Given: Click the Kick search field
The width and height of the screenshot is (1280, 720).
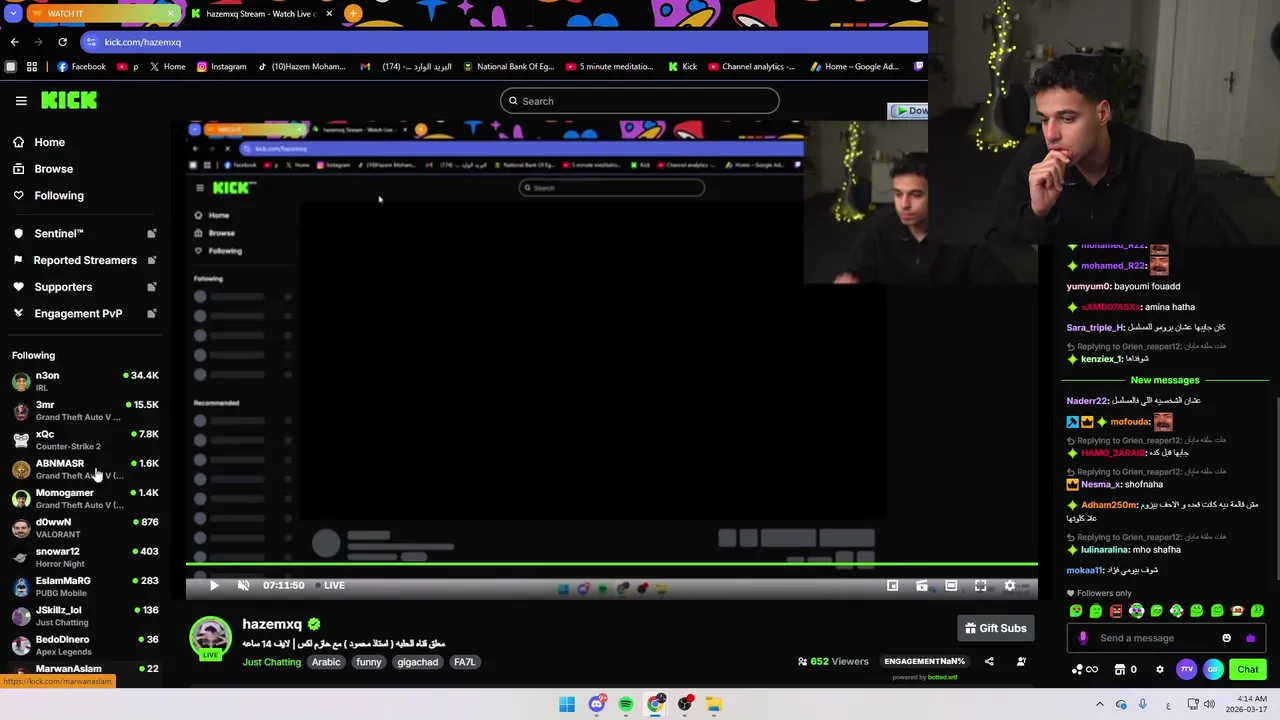Looking at the screenshot, I should pyautogui.click(x=640, y=101).
